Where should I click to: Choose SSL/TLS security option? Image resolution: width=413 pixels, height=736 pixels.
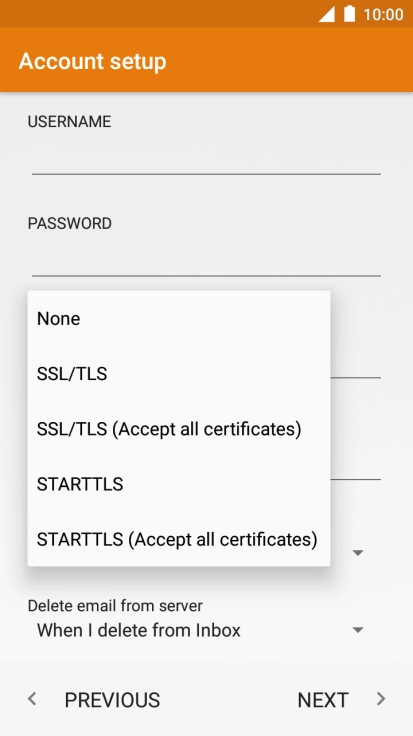tap(179, 374)
